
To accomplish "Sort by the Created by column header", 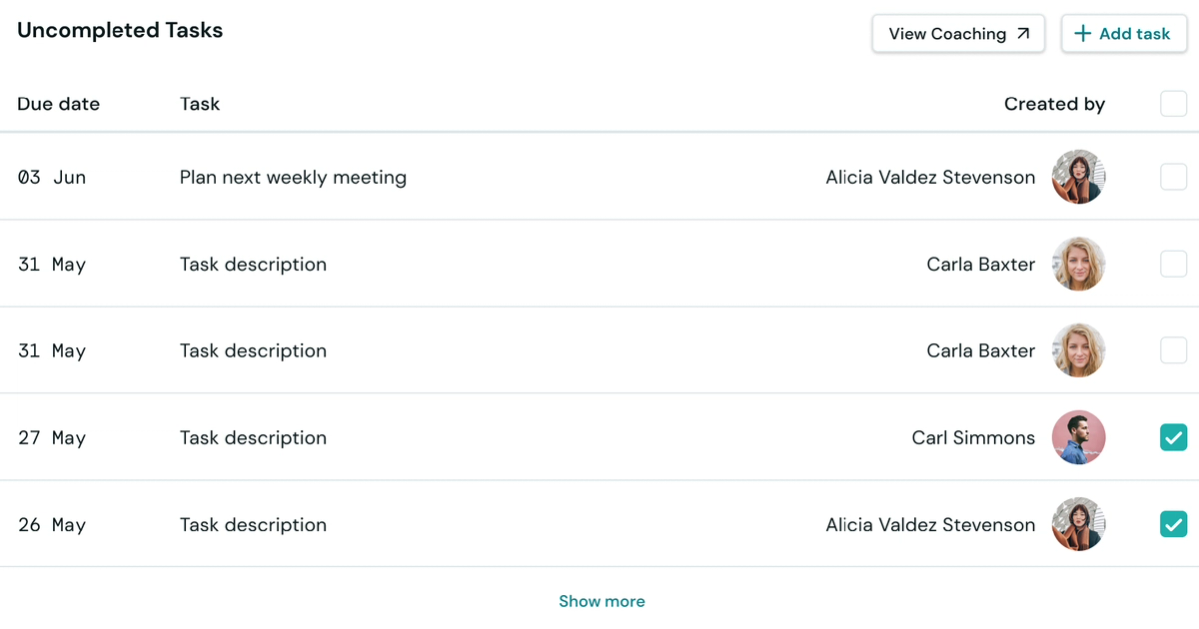I will (1054, 104).
